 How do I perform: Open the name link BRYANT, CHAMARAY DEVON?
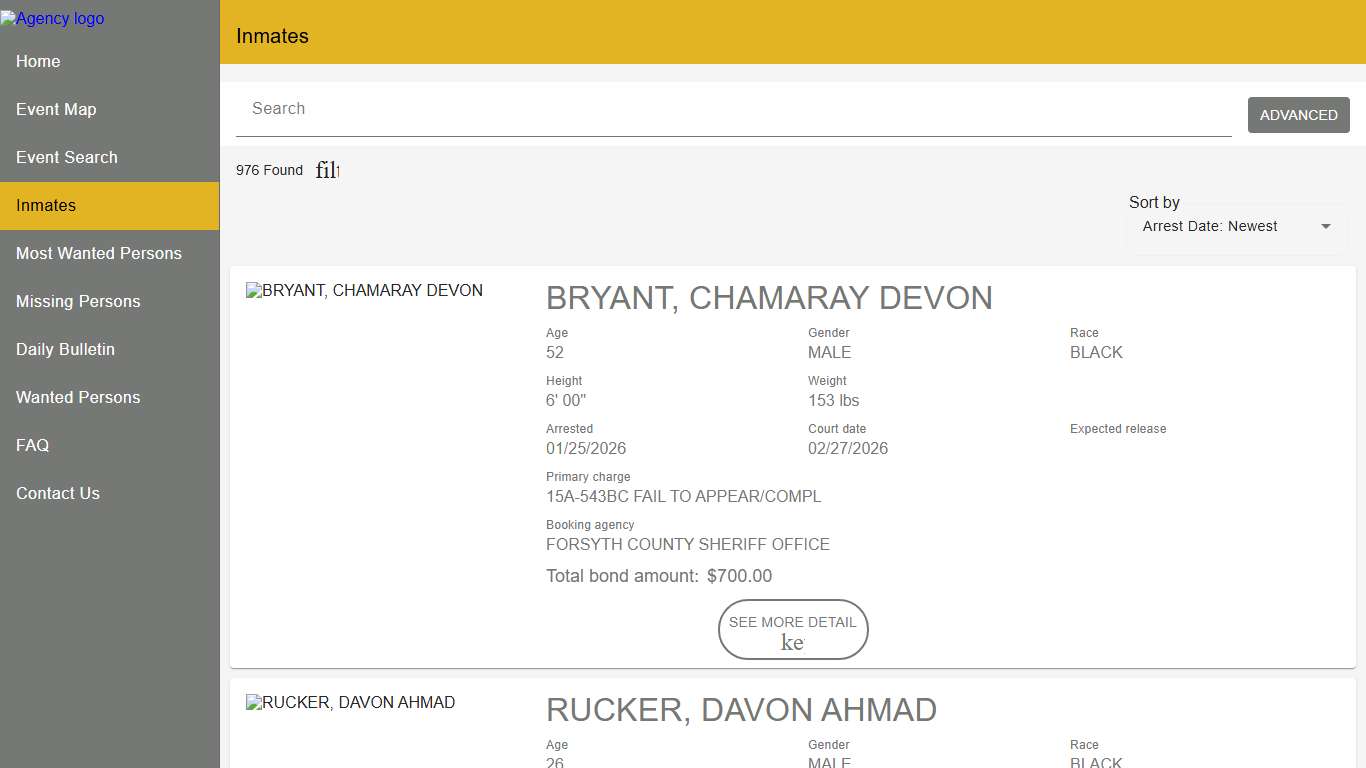[x=769, y=298]
